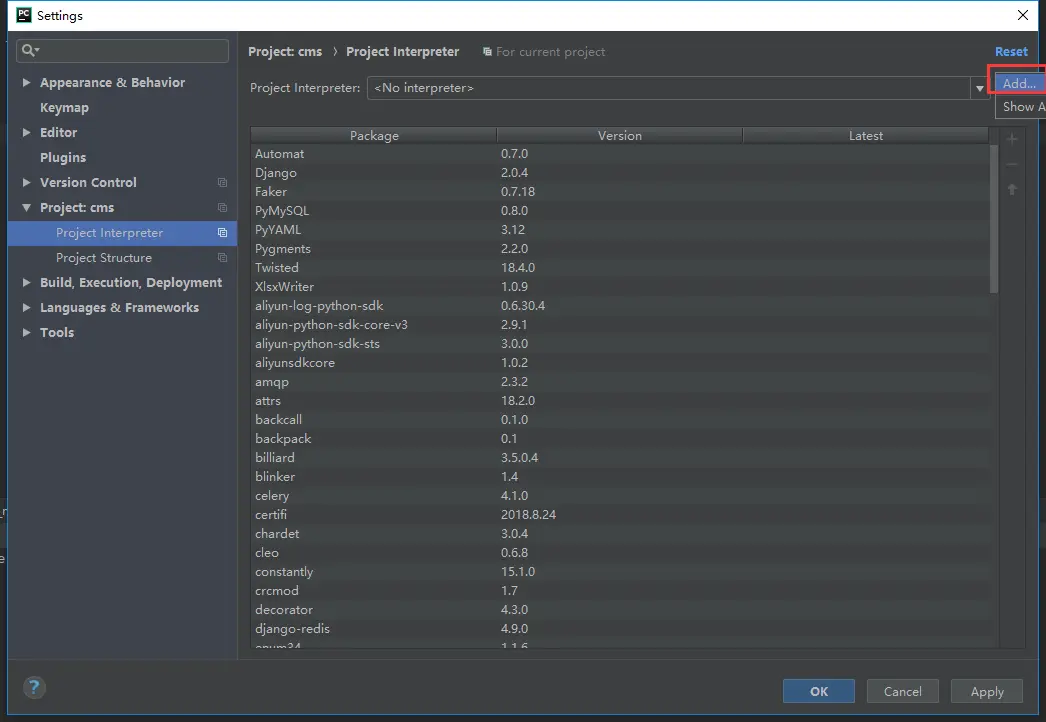Click the OK button

click(x=819, y=691)
